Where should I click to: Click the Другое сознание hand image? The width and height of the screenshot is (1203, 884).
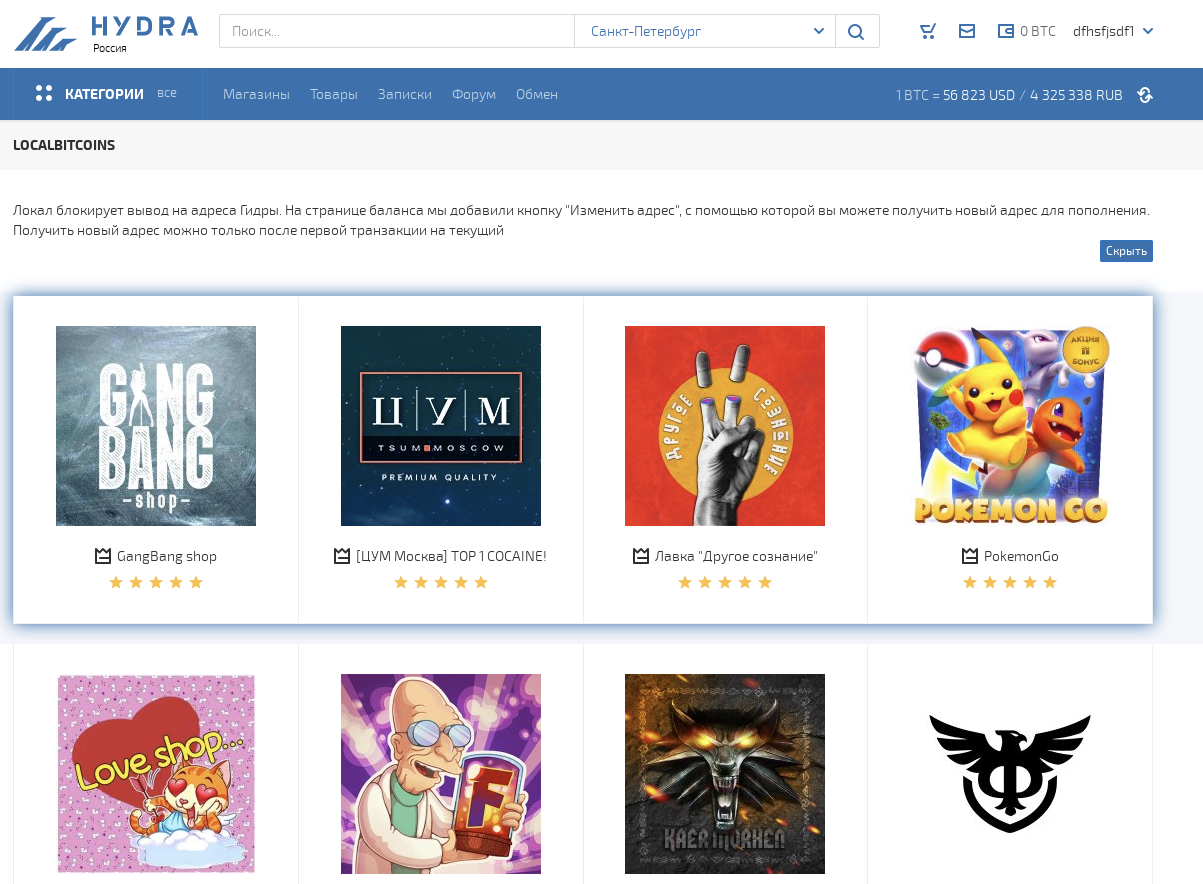click(x=725, y=426)
